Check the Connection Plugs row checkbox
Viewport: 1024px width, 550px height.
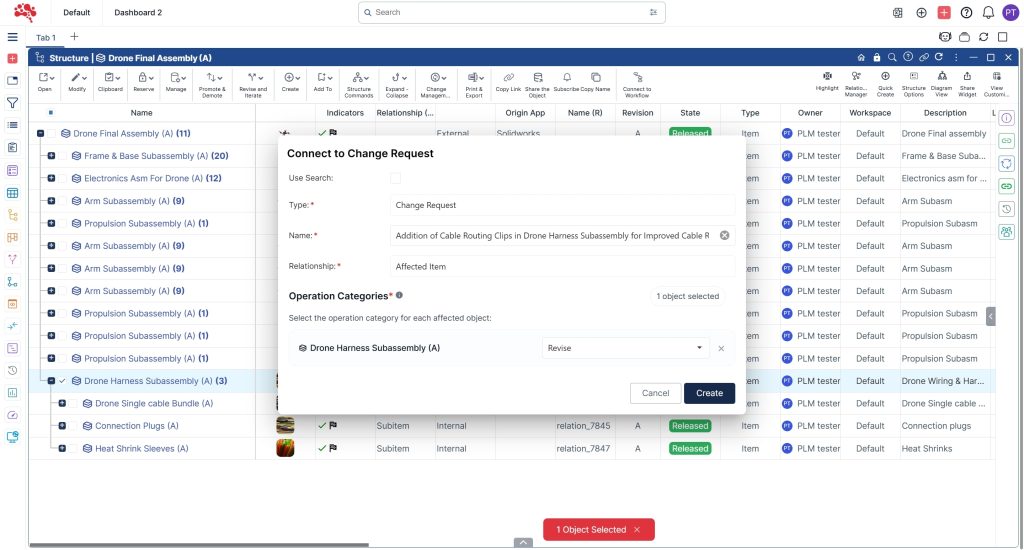pos(74,426)
